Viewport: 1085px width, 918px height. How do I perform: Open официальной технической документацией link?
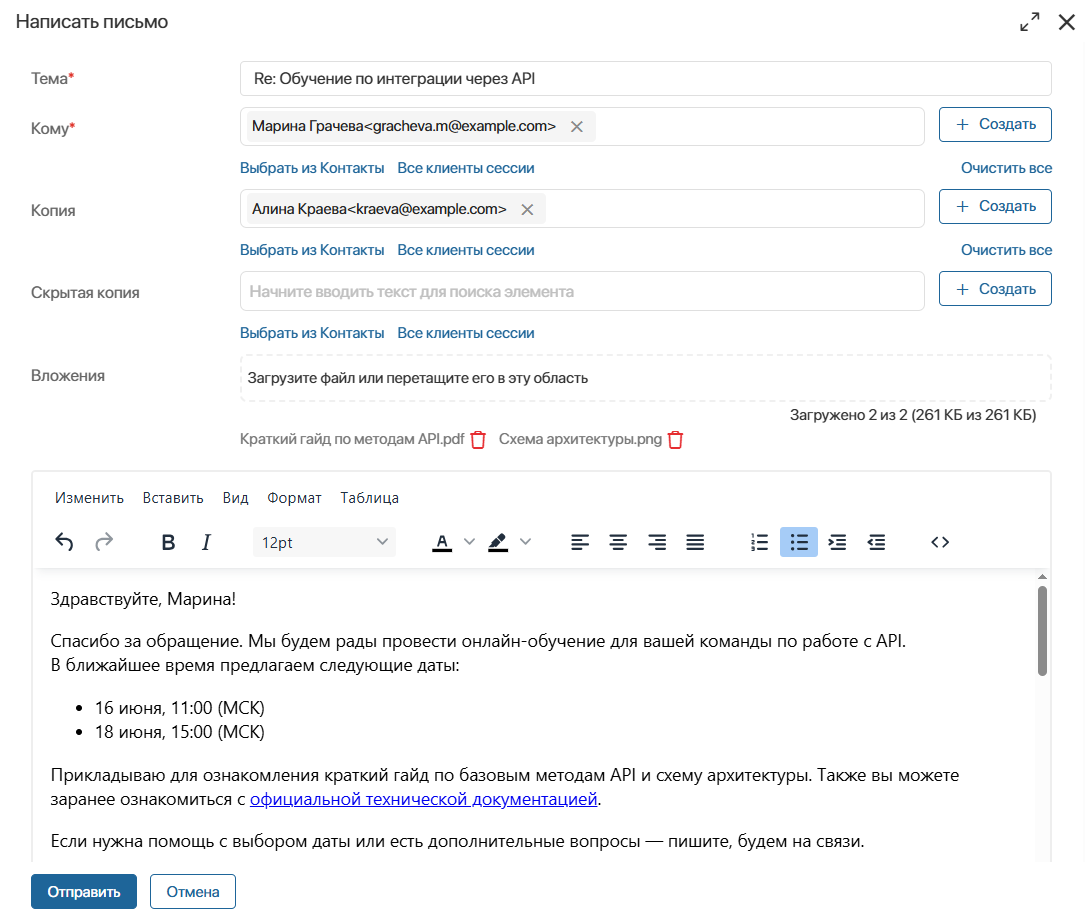[x=424, y=800]
